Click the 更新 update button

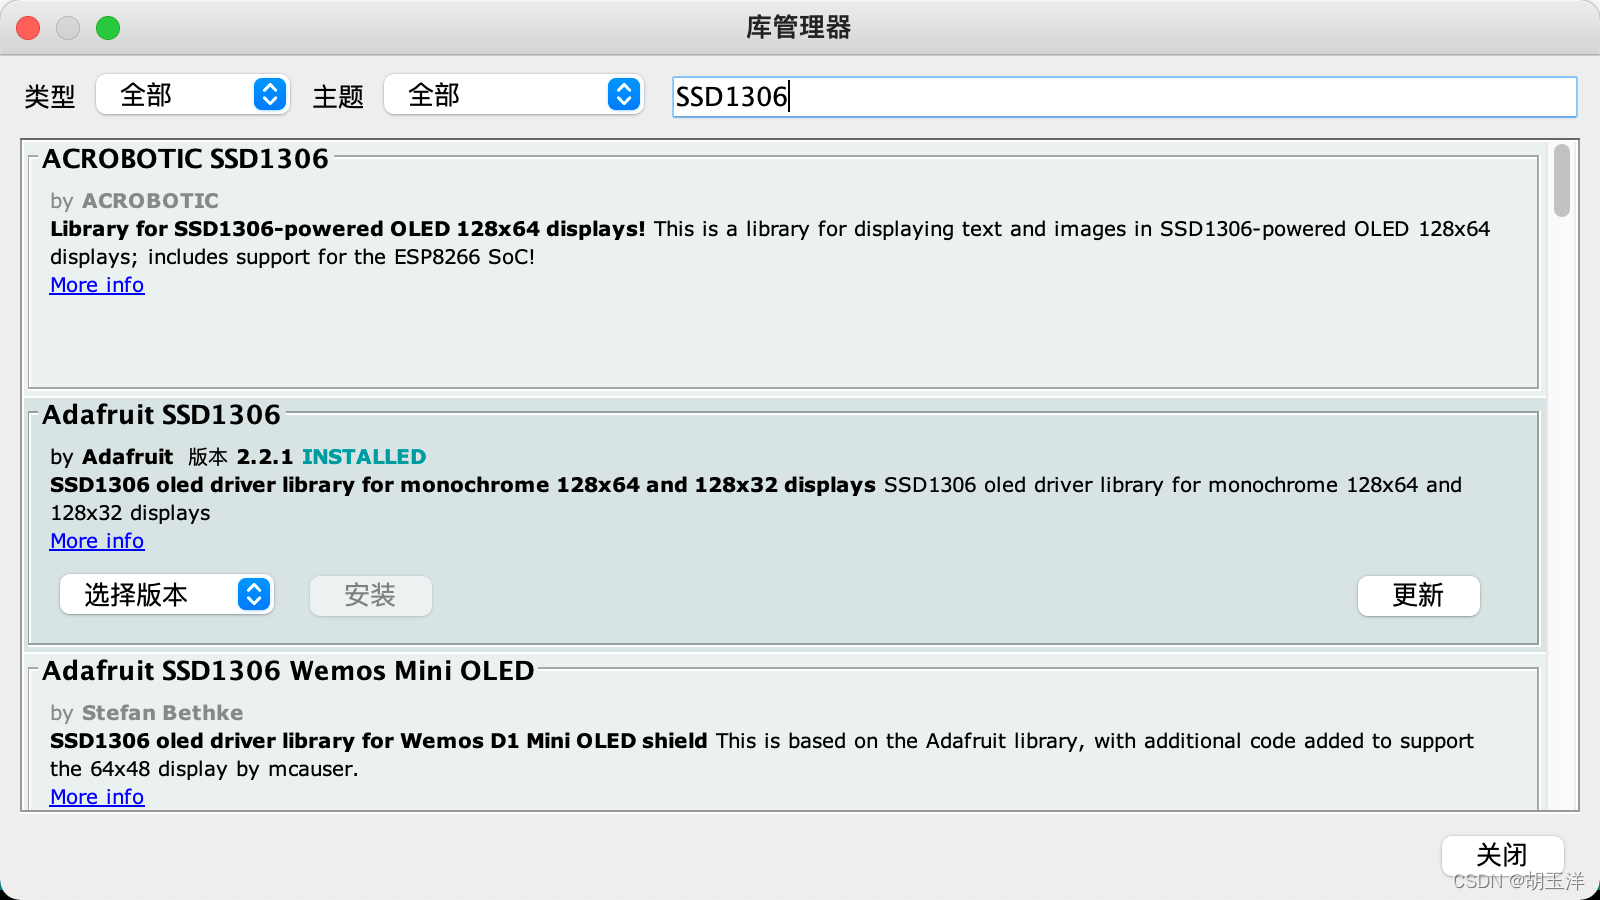pyautogui.click(x=1418, y=596)
